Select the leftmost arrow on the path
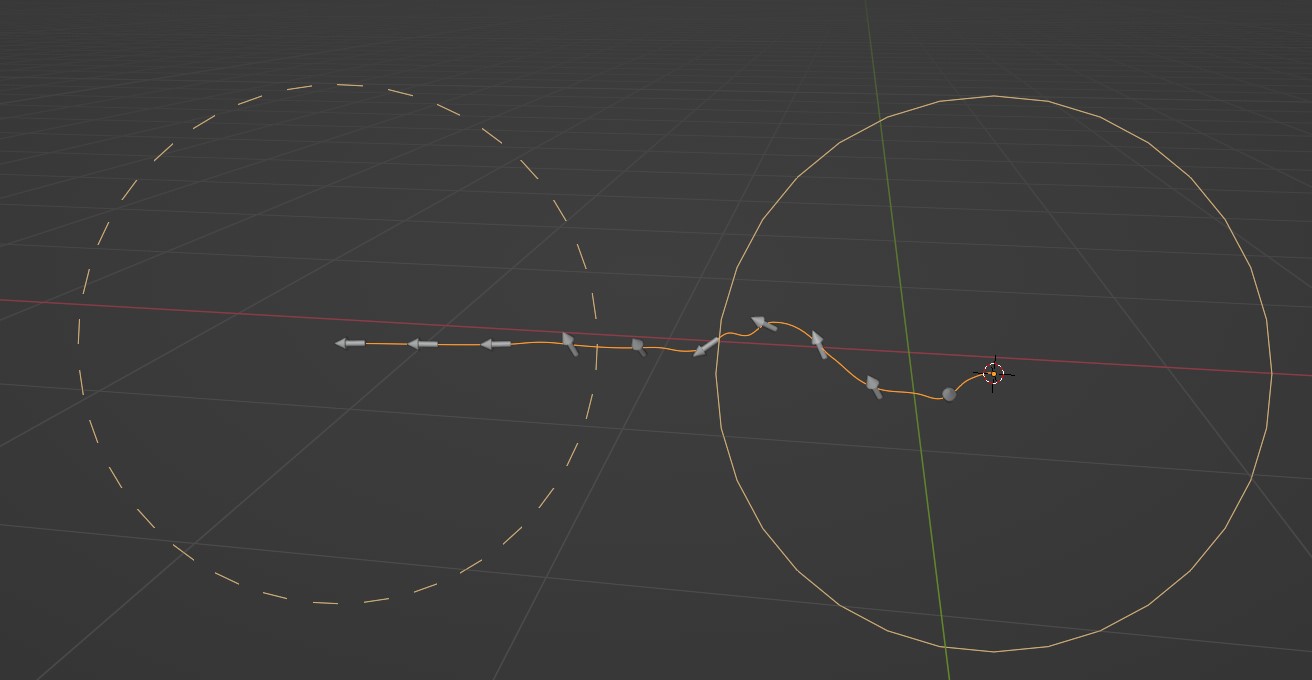The width and height of the screenshot is (1312, 680). (350, 343)
